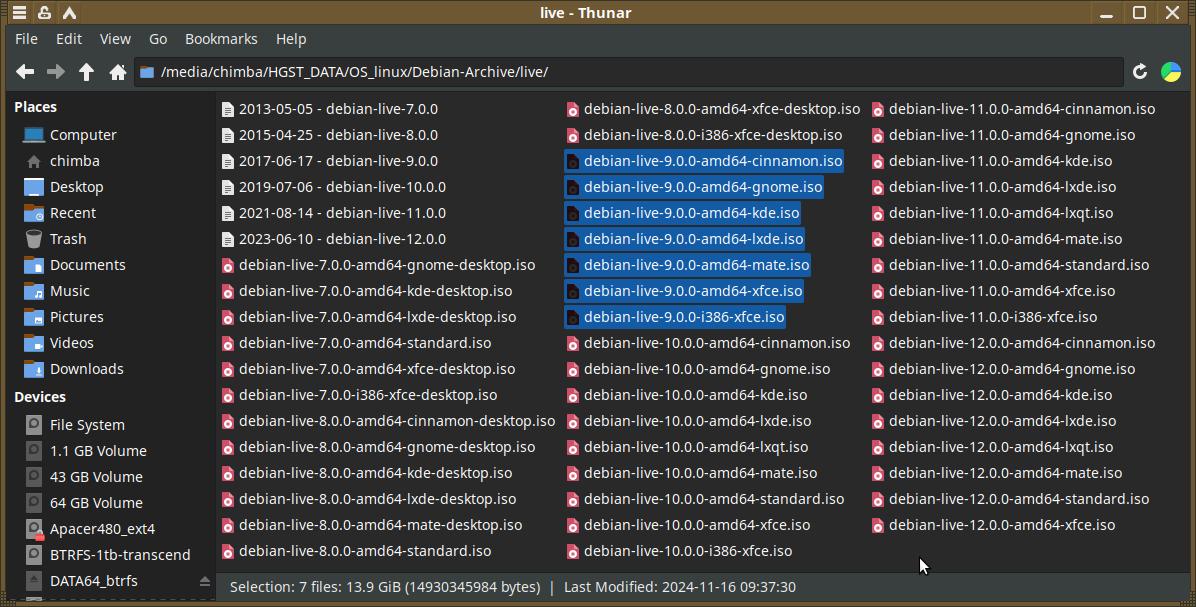Viewport: 1196px width, 607px height.
Task: Select file 2021-08-14 - debian-live-11.0.0
Action: (x=333, y=213)
